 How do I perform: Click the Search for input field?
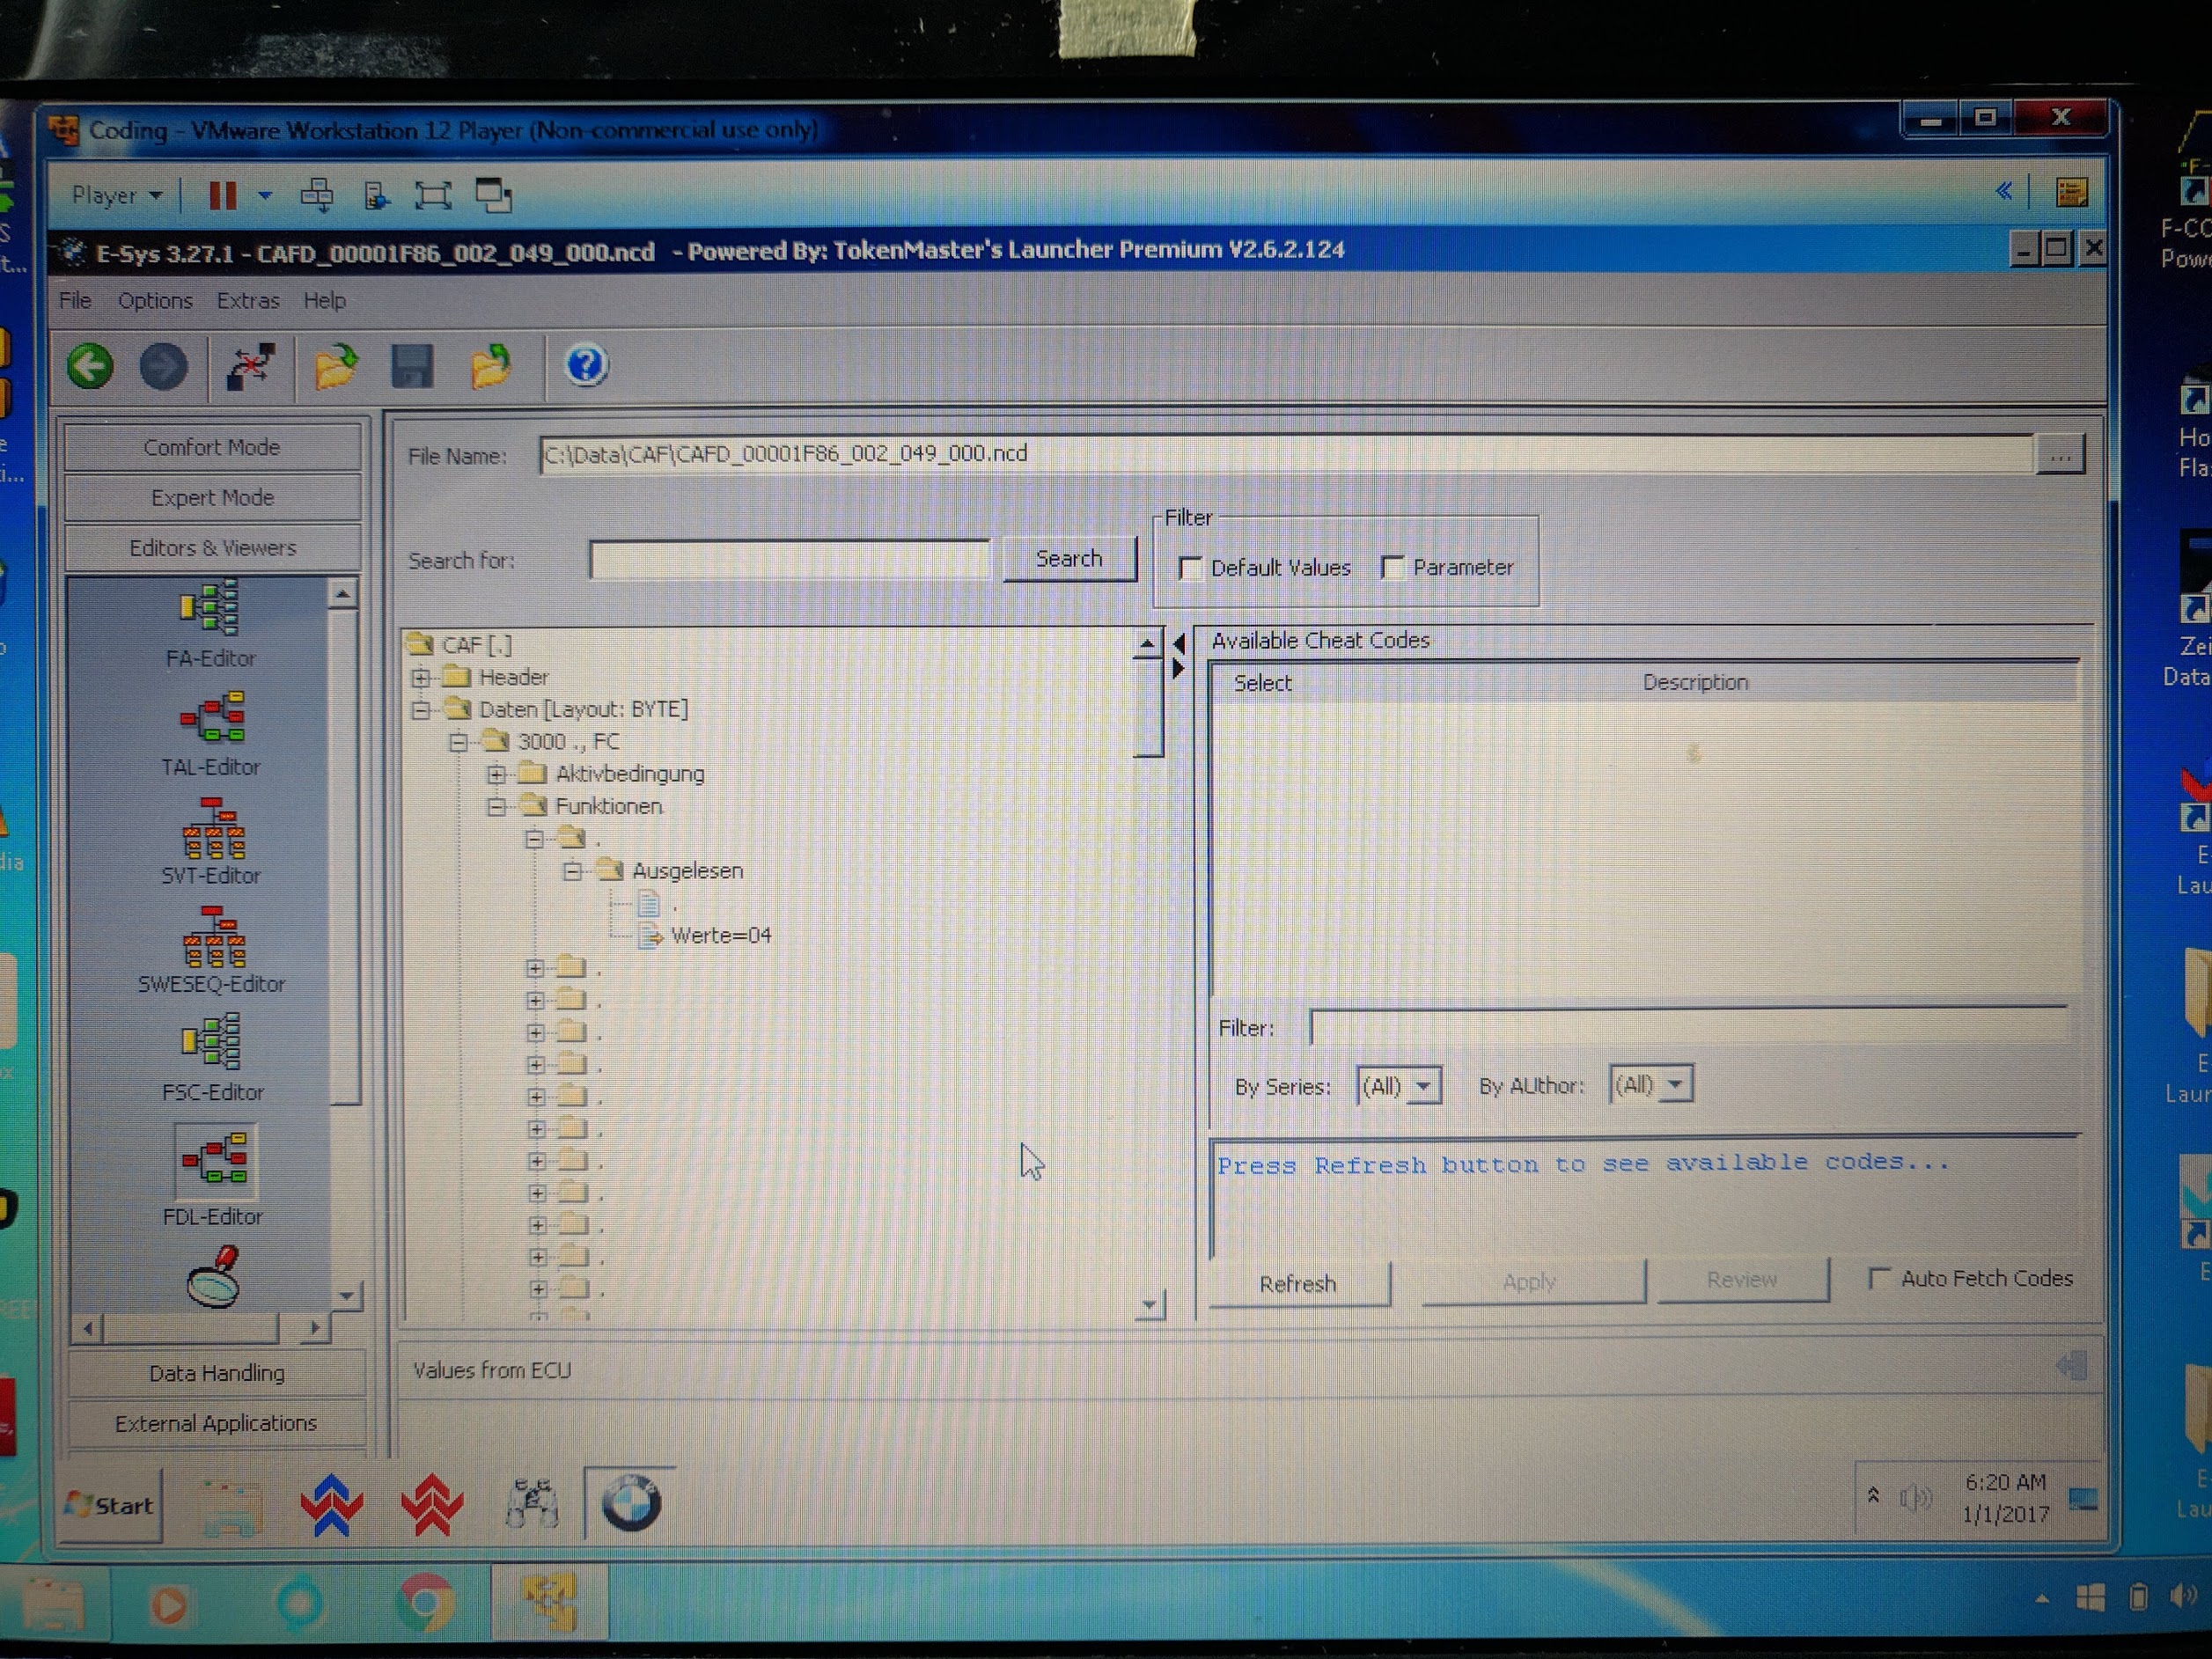pos(790,560)
